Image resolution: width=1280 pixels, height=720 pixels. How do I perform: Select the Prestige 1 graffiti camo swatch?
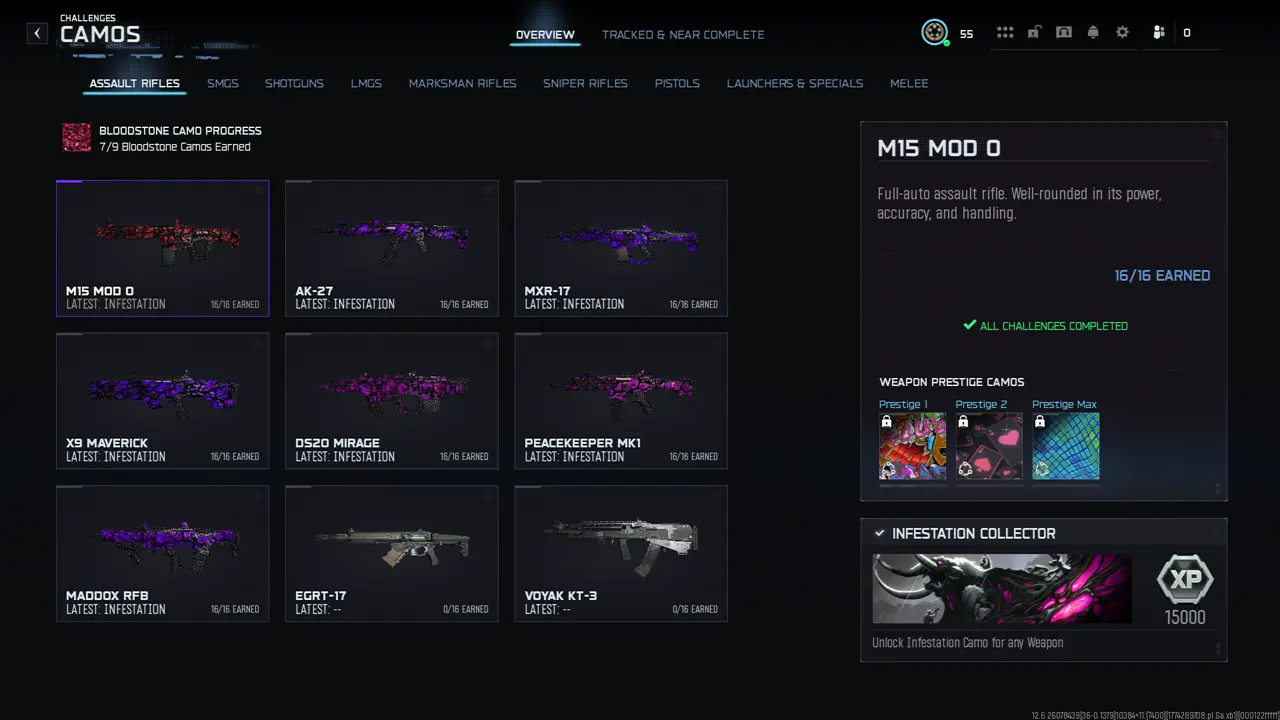pyautogui.click(x=912, y=446)
